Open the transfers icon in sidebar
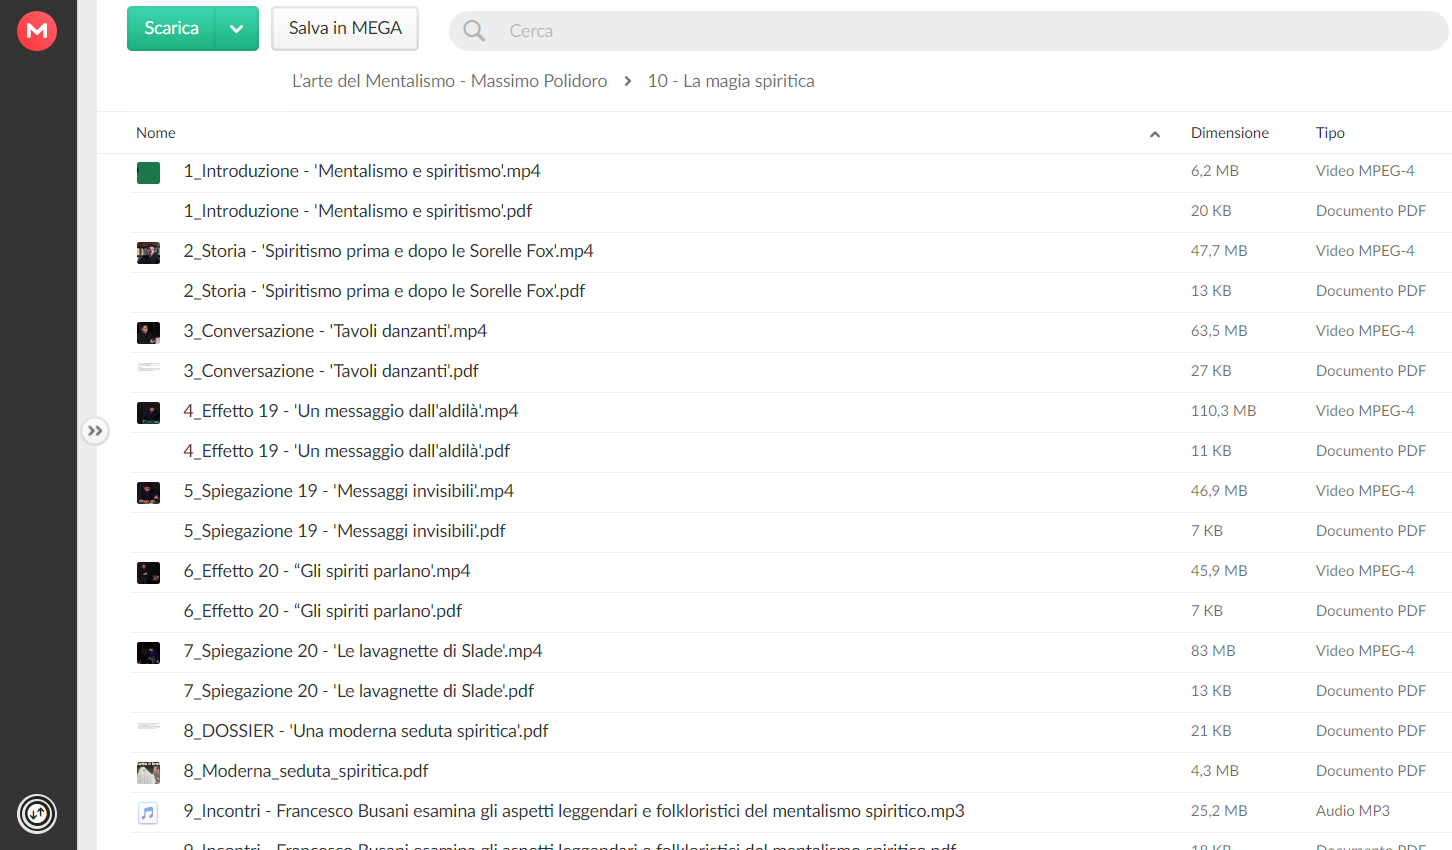The width and height of the screenshot is (1452, 850). coord(37,813)
